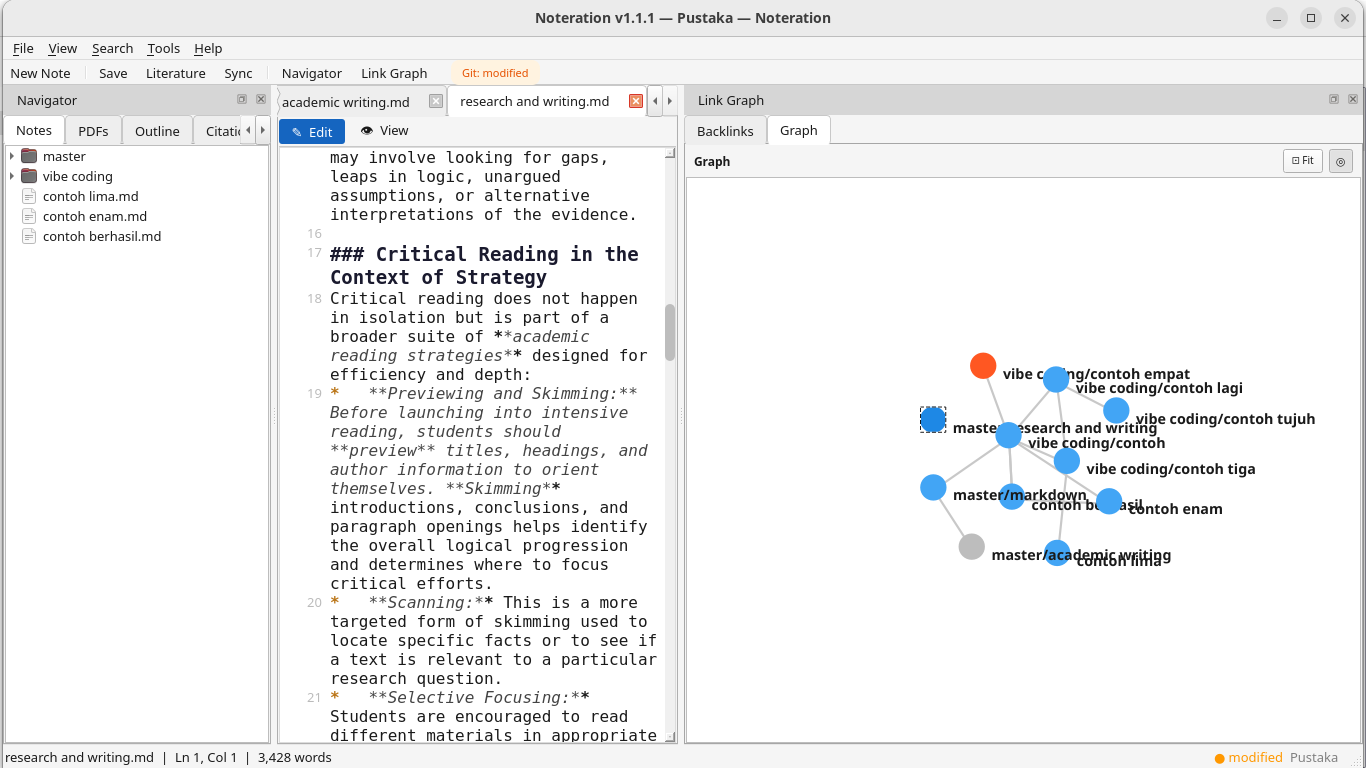Click Pustaka in the status bar
Image resolution: width=1366 pixels, height=768 pixels.
point(1314,757)
